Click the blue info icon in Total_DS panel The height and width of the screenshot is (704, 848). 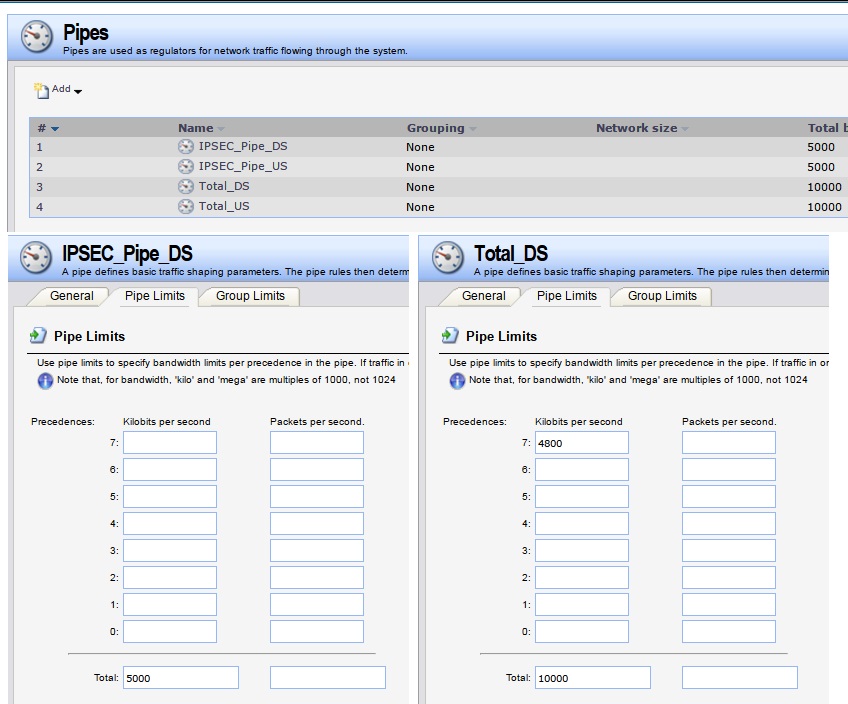tap(457, 381)
